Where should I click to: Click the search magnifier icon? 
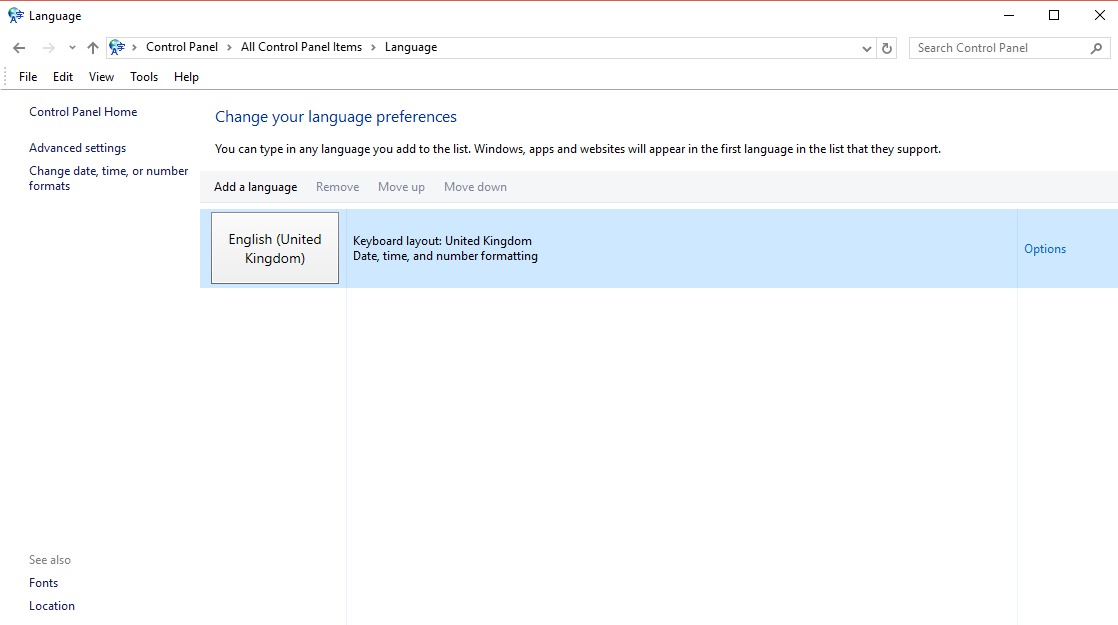(1097, 47)
